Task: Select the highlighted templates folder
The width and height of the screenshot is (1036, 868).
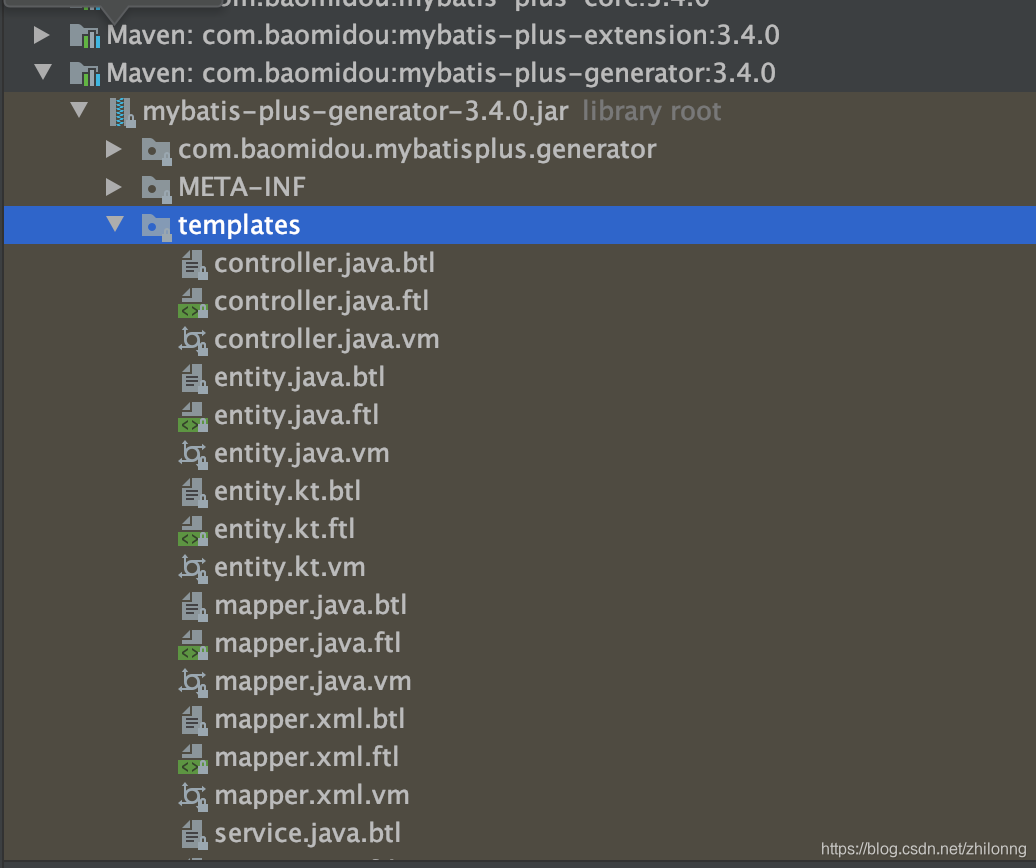Action: pos(519,225)
